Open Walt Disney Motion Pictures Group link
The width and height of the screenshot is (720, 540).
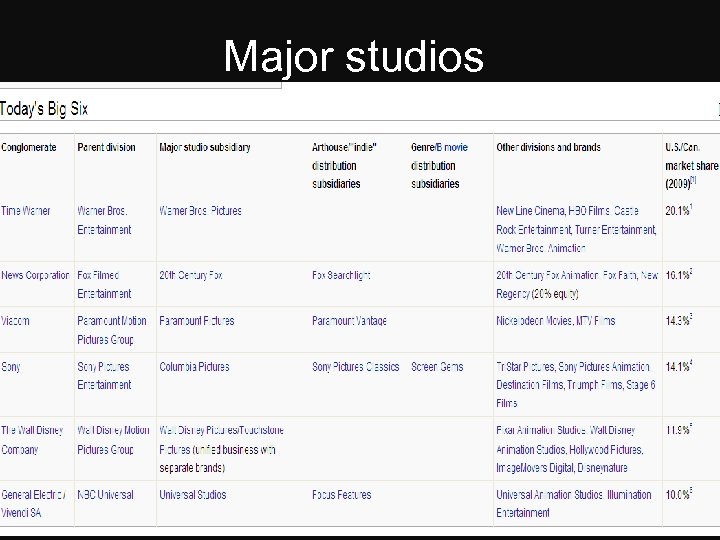(113, 439)
